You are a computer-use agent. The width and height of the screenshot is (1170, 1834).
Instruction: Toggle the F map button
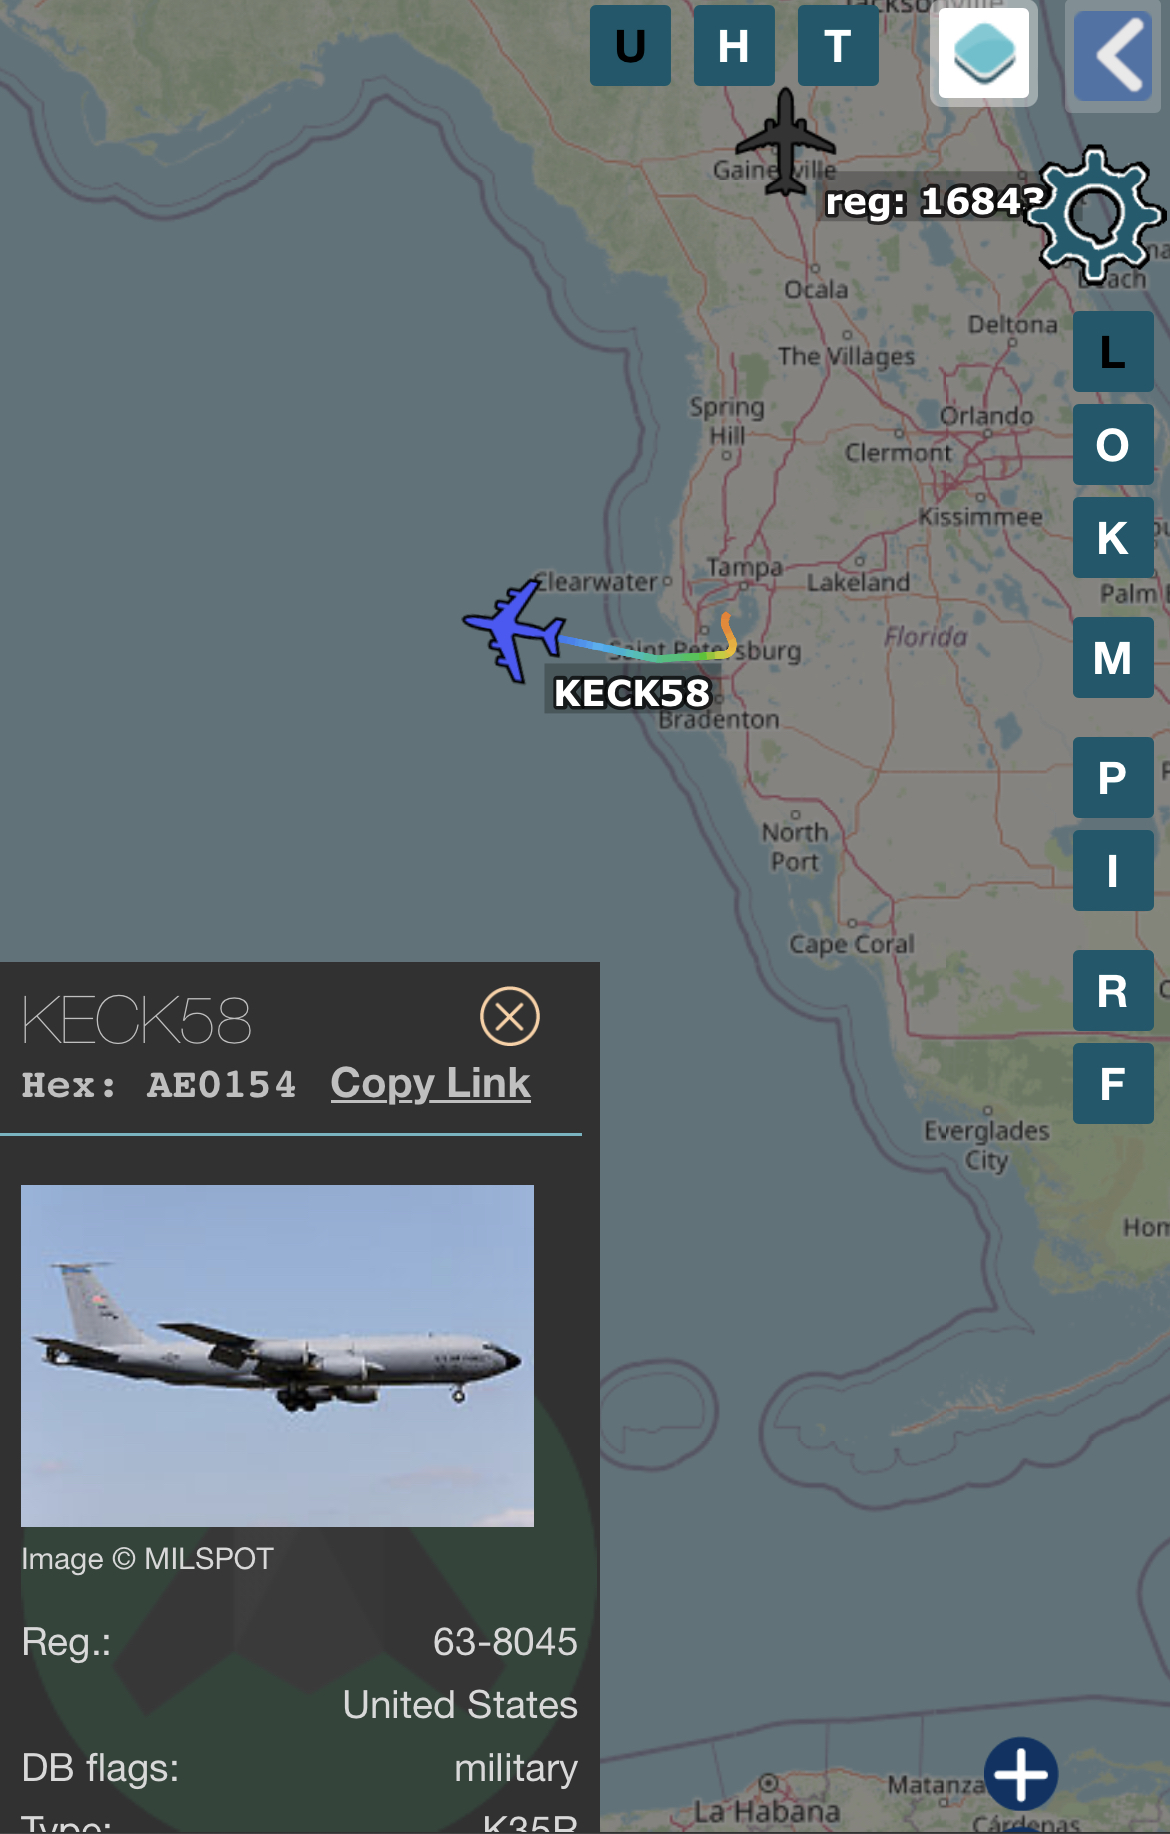click(x=1113, y=1083)
